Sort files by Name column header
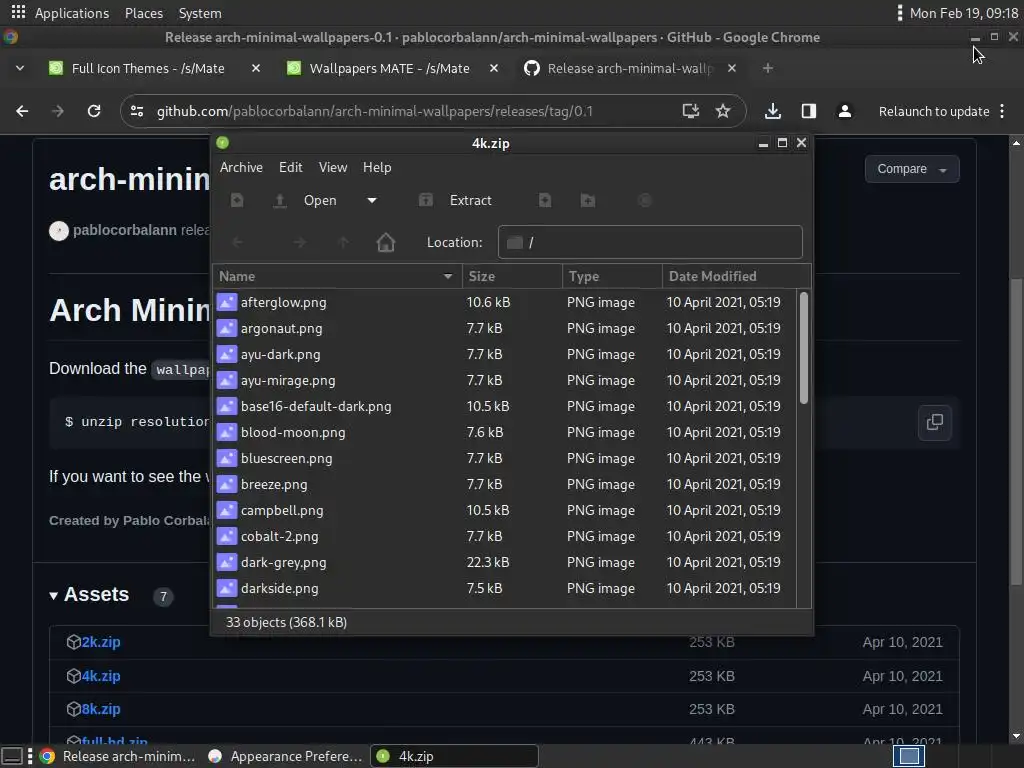 337,276
